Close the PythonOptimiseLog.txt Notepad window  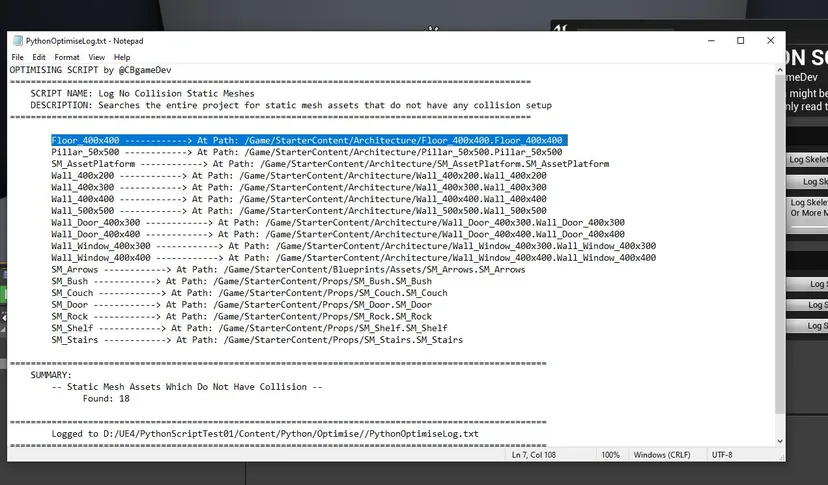coord(770,41)
